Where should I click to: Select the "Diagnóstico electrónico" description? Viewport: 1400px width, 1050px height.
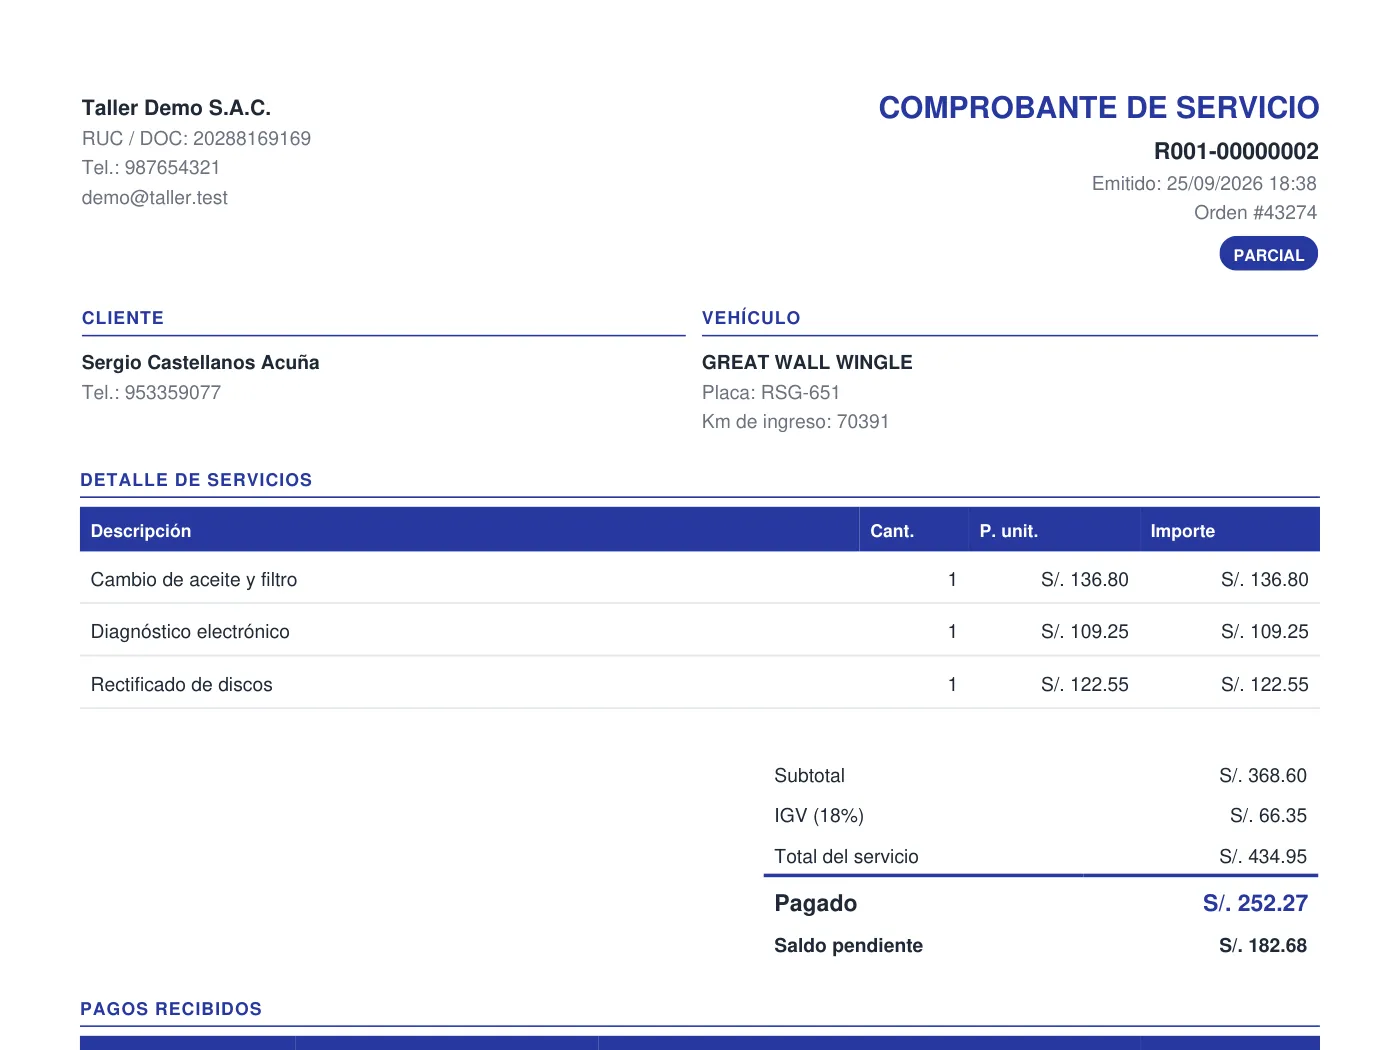click(x=190, y=631)
